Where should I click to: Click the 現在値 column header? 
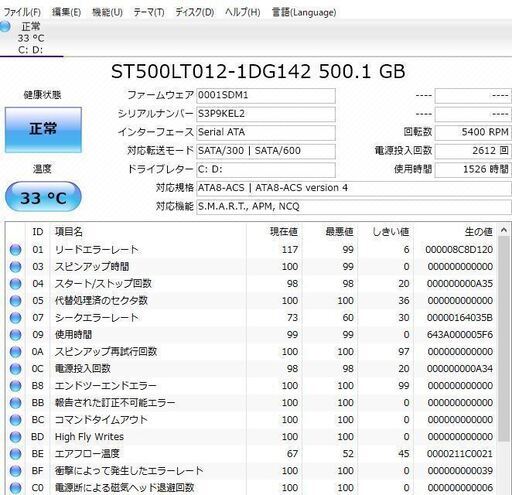point(274,232)
